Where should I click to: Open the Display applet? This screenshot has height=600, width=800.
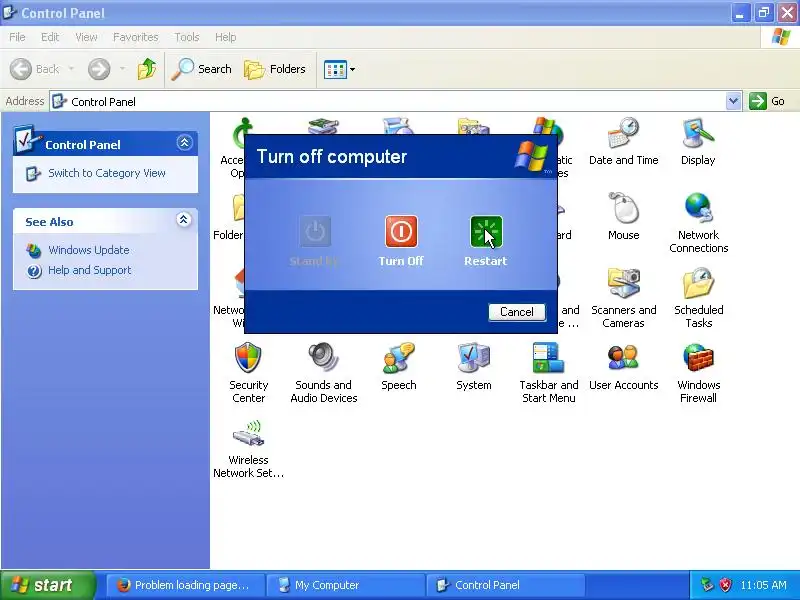698,142
